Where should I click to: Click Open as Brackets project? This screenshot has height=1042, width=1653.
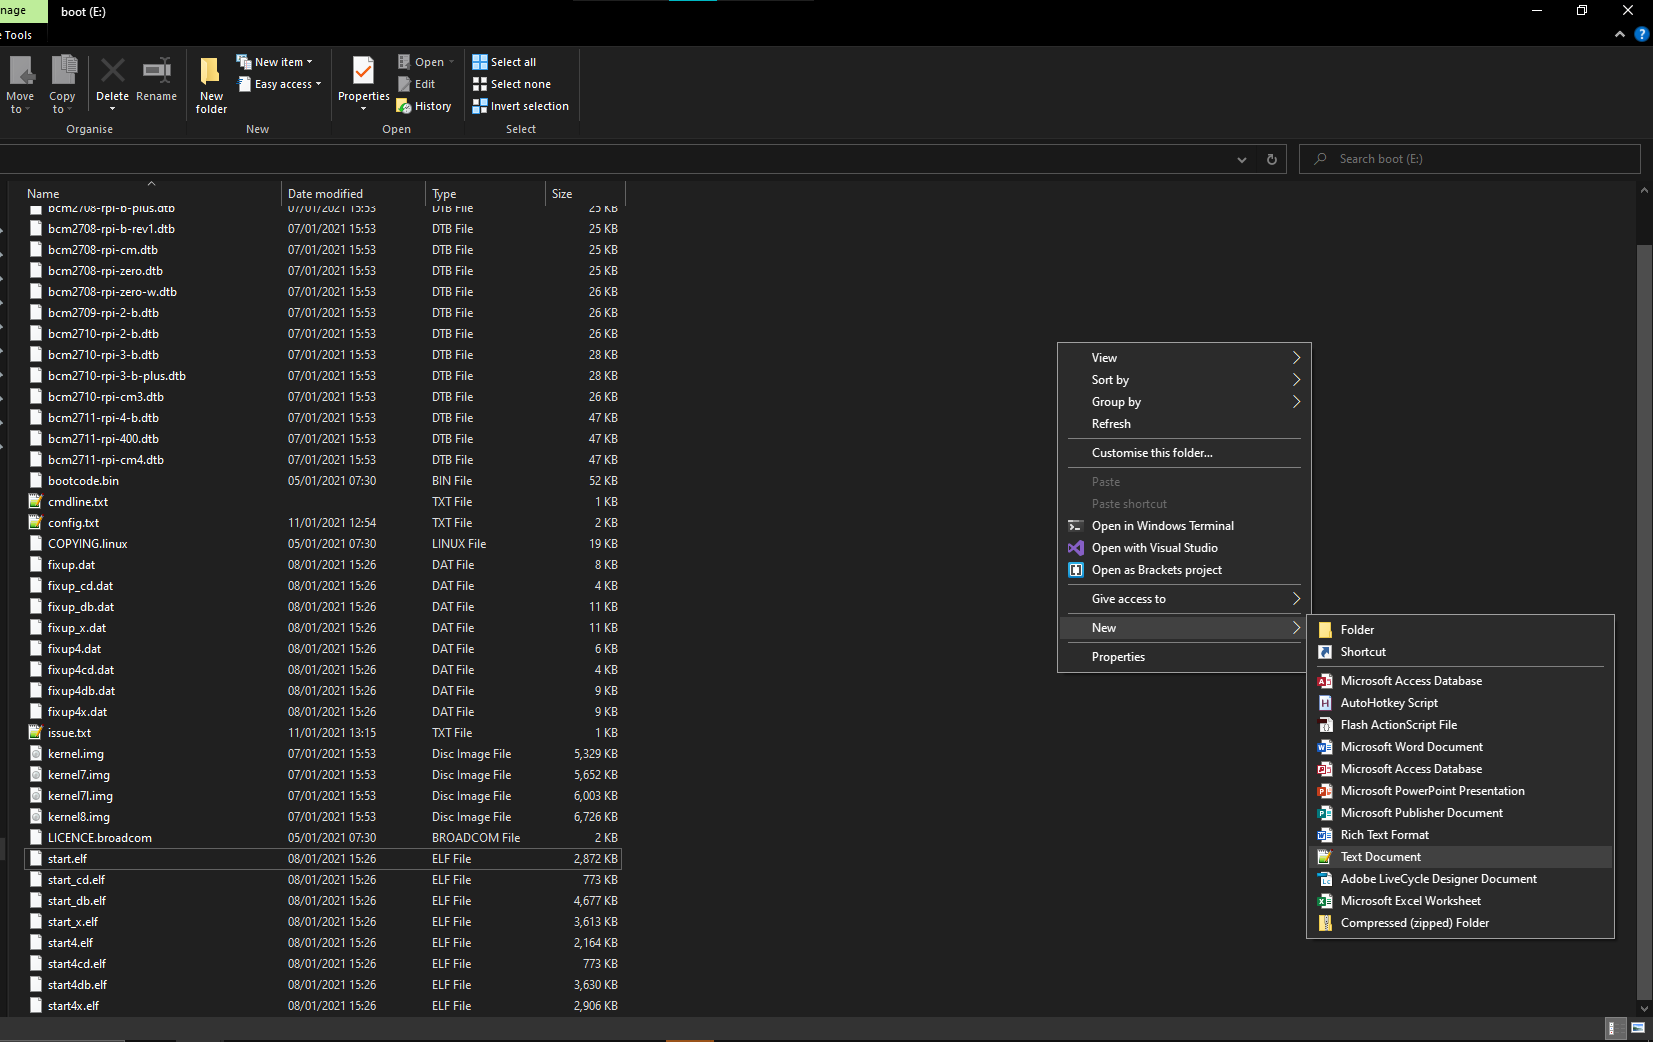pyautogui.click(x=1183, y=570)
